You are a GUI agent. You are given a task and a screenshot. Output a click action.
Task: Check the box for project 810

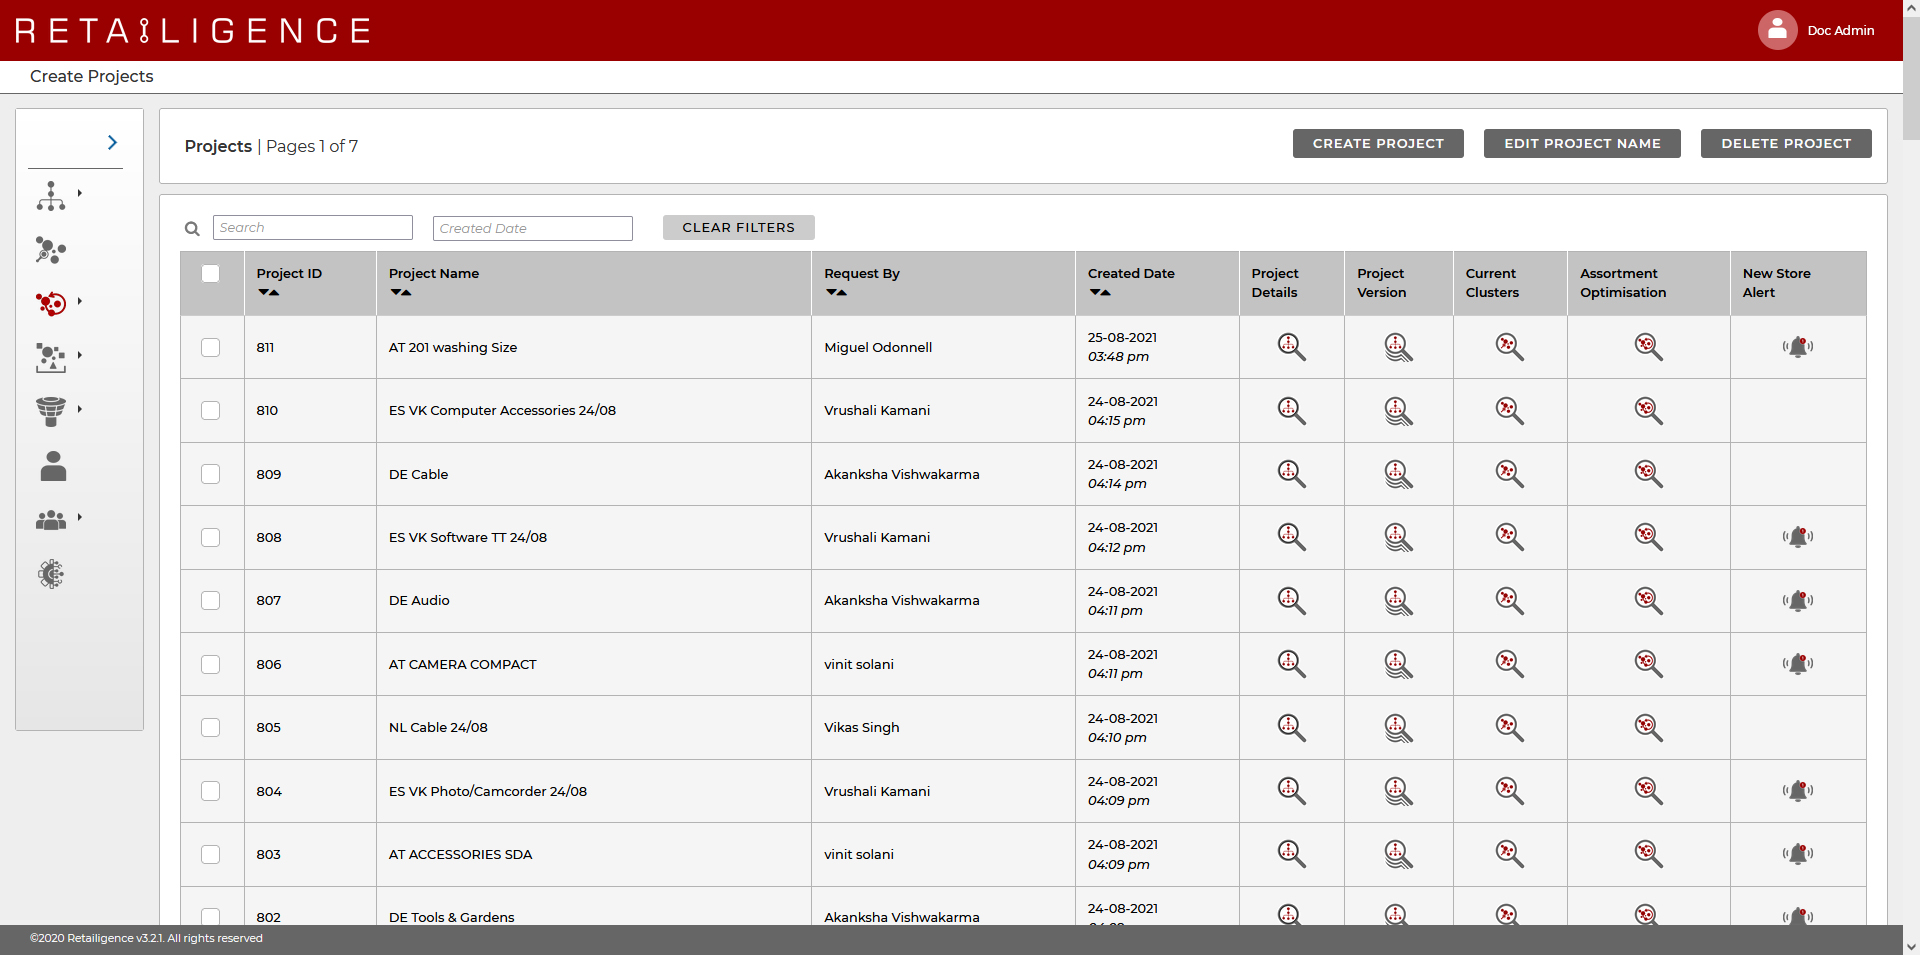210,410
